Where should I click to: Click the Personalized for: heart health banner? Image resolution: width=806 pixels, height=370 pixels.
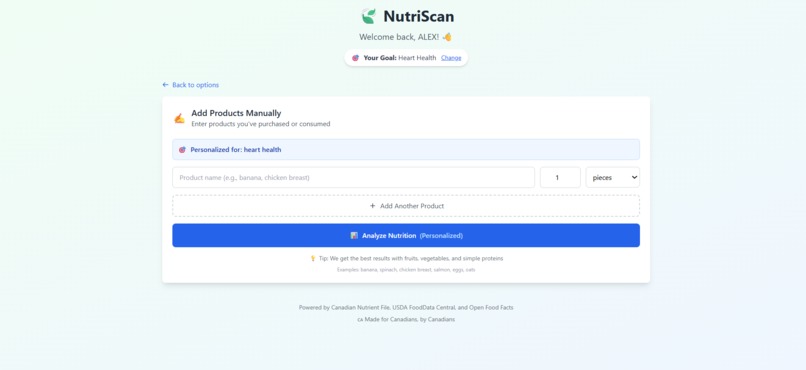coord(406,150)
